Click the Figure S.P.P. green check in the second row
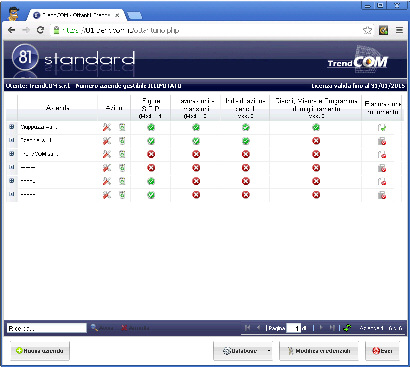Screen dimensions: 410x367 coord(151,141)
